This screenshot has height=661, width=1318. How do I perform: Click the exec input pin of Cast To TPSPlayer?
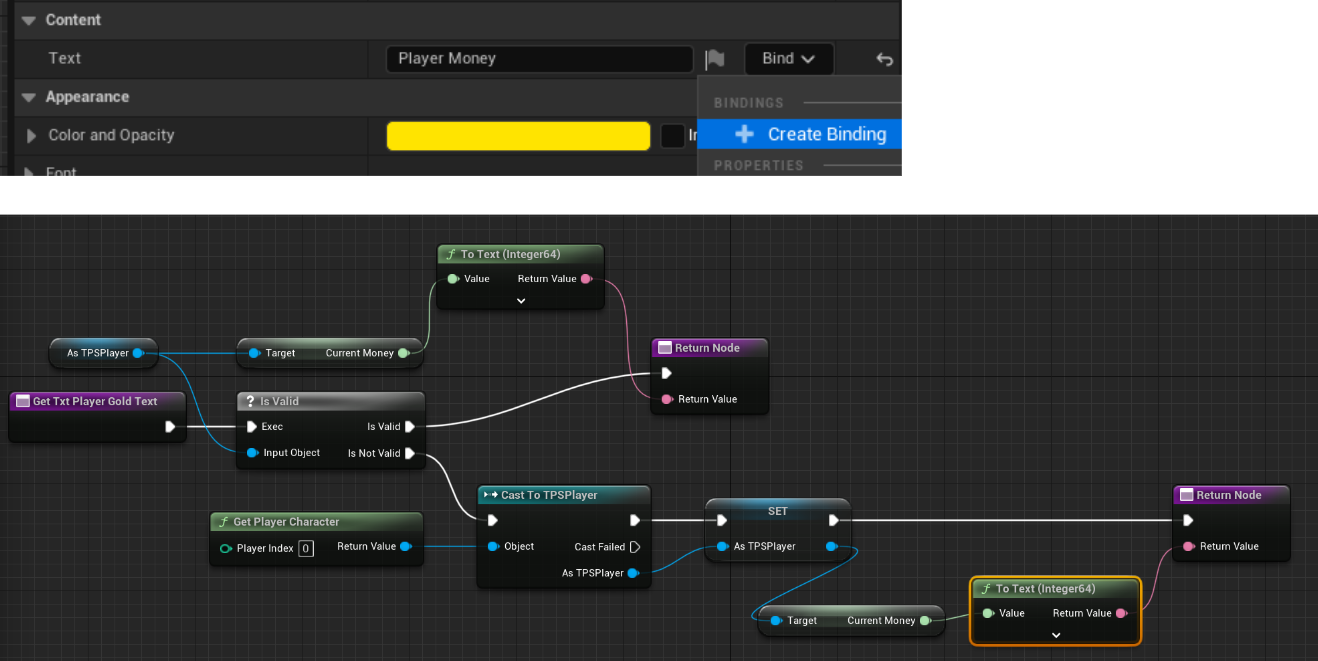coord(492,520)
